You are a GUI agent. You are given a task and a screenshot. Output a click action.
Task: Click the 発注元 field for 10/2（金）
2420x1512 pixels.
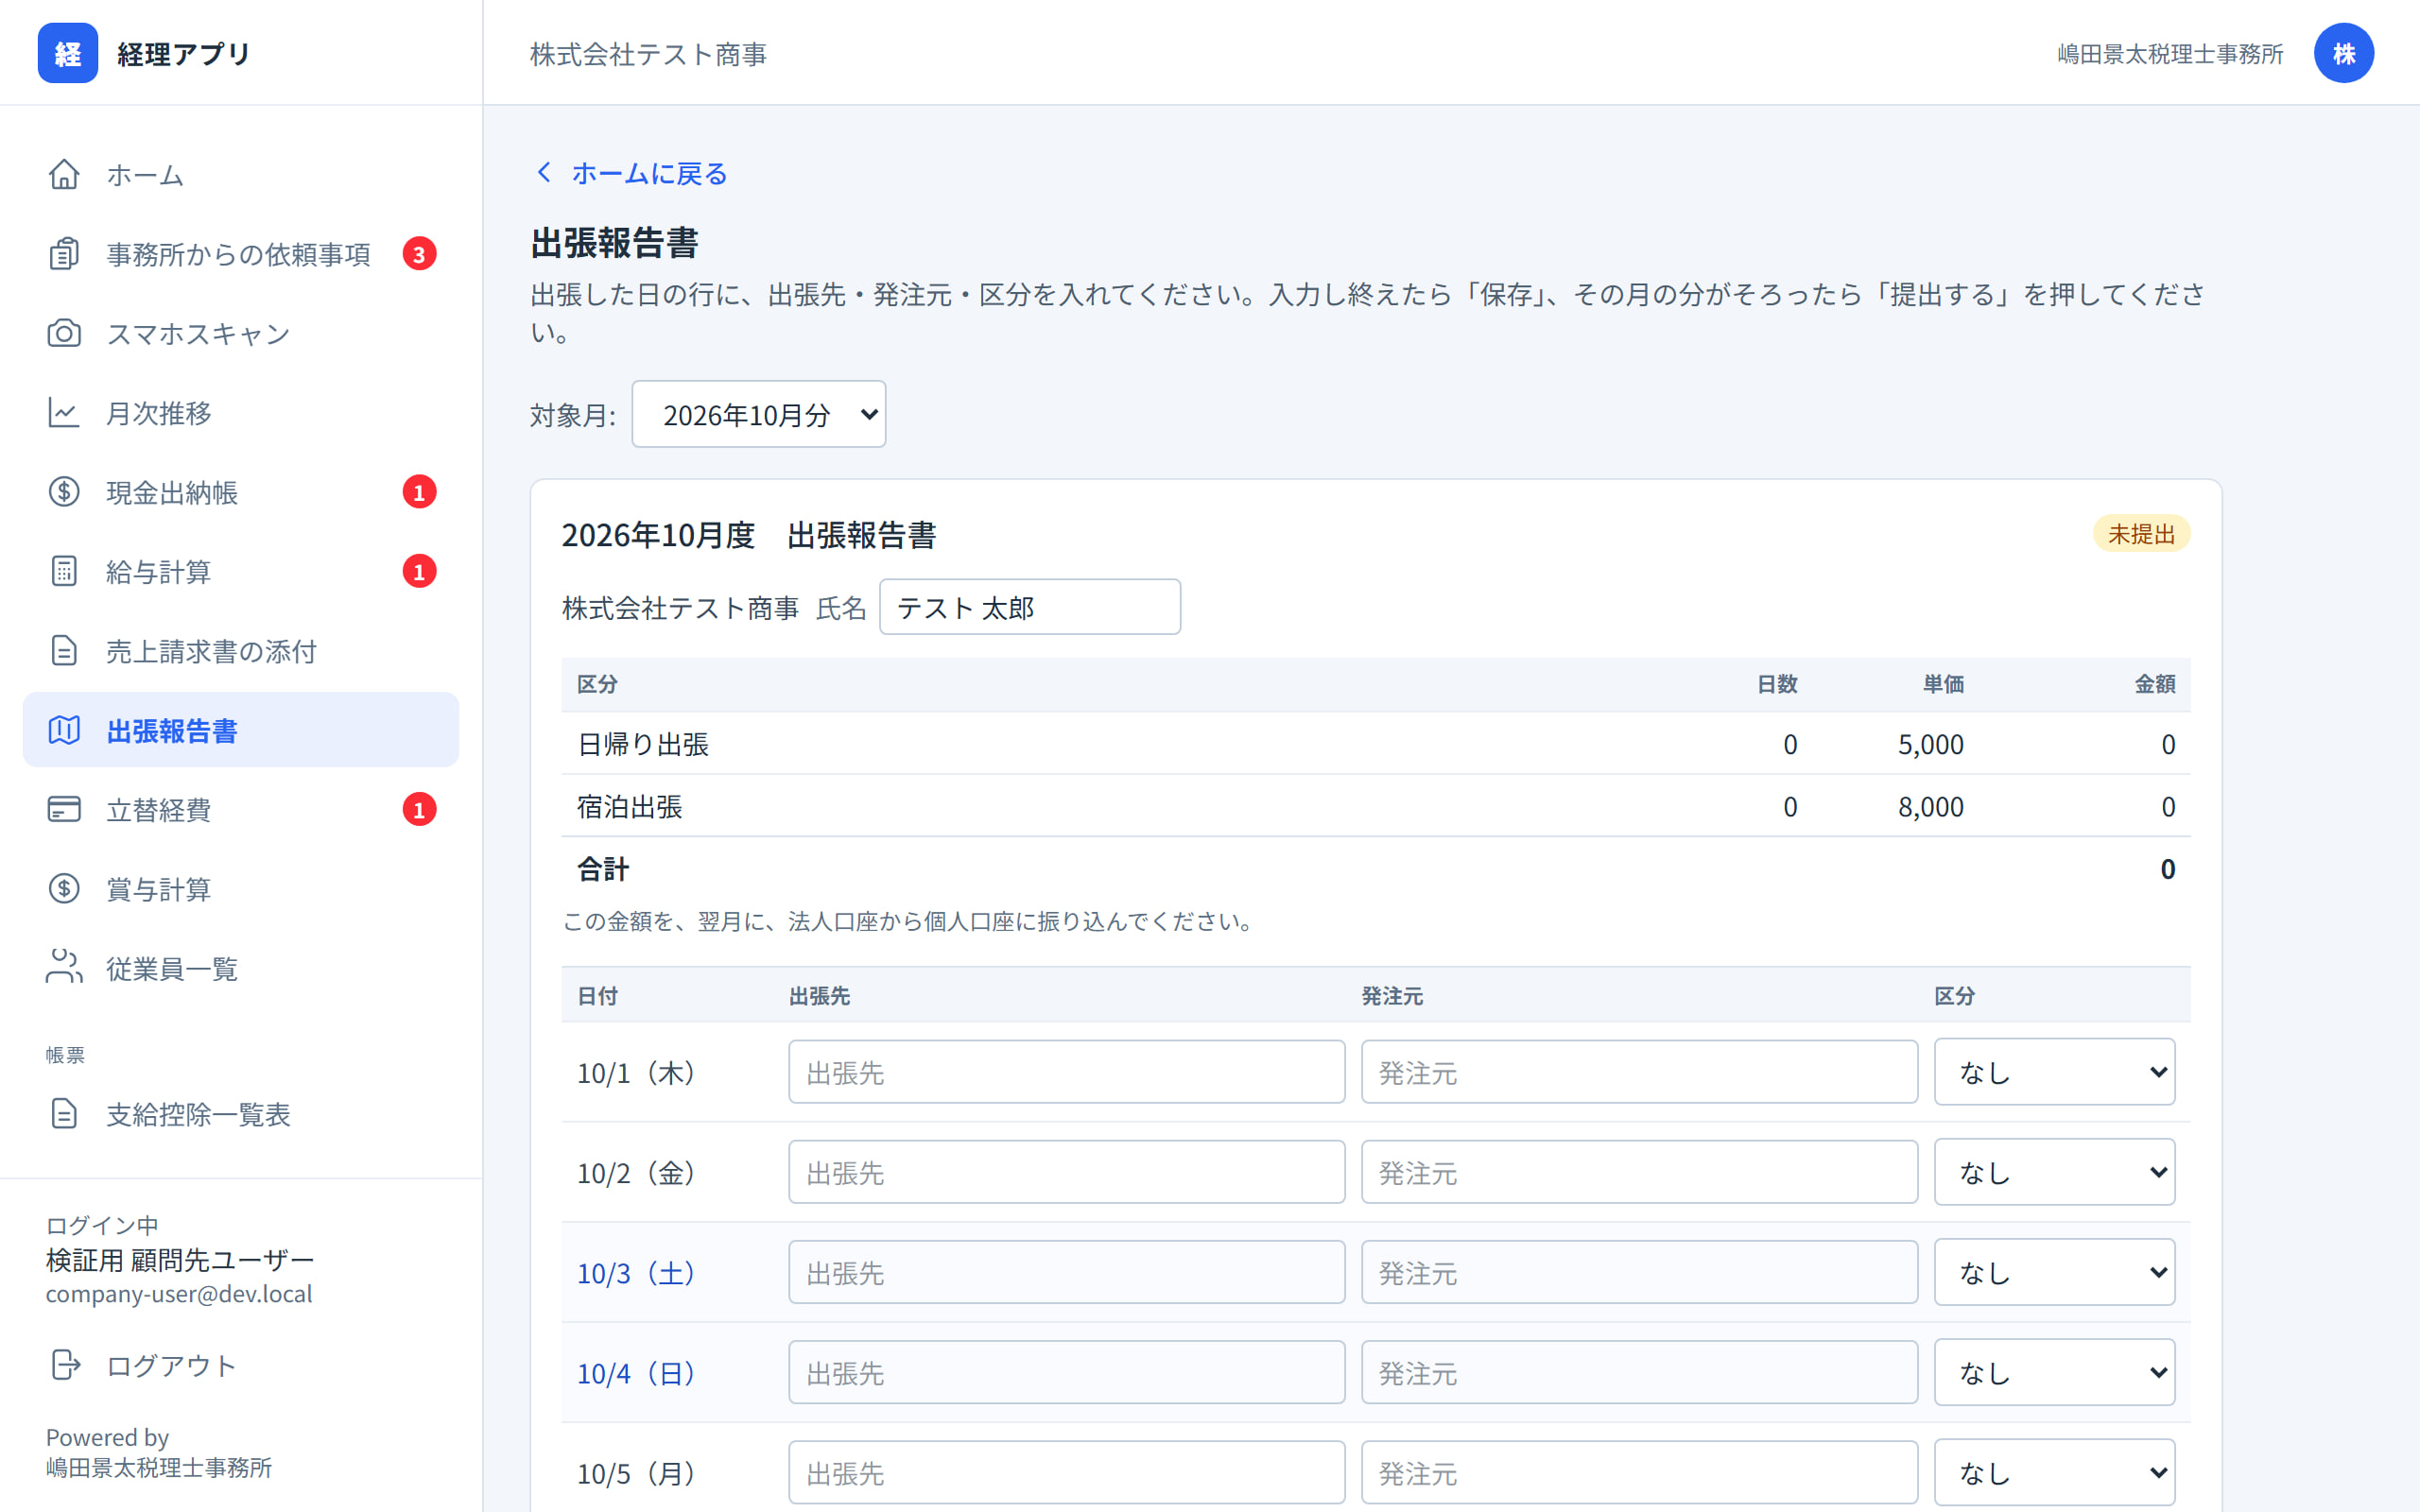1639,1172
